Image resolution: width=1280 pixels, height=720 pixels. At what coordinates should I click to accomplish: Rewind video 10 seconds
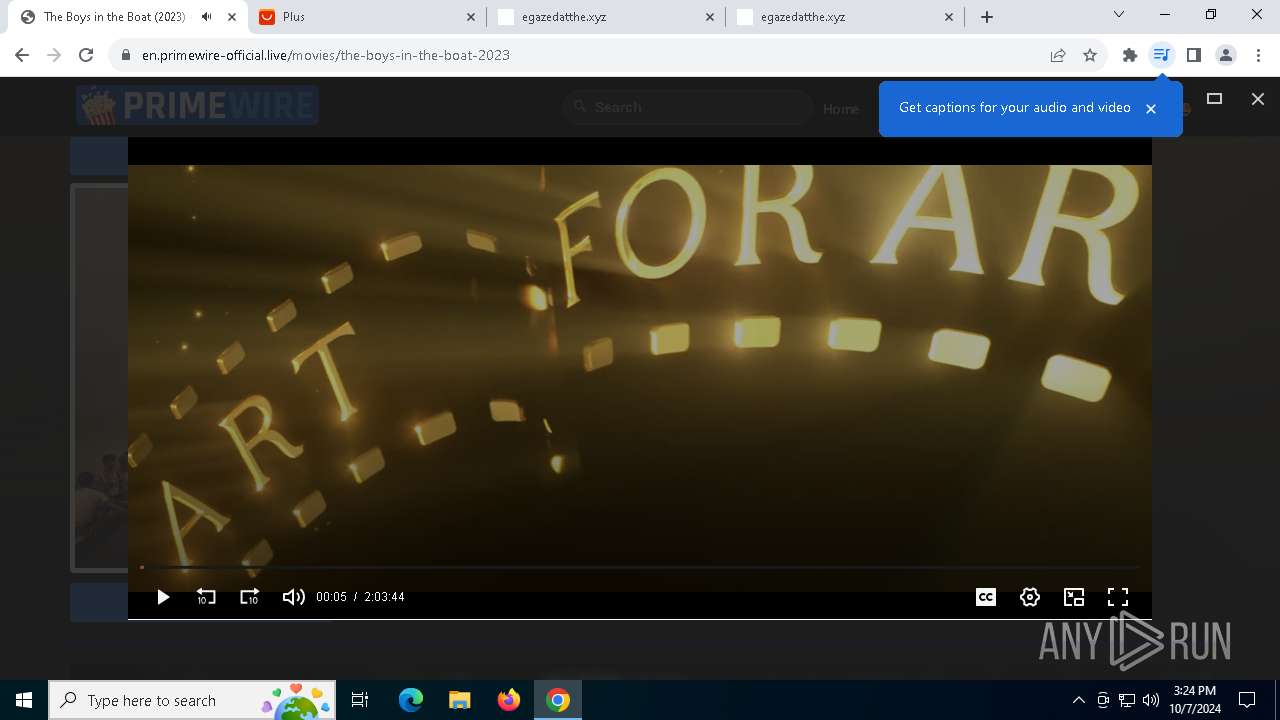coord(206,597)
